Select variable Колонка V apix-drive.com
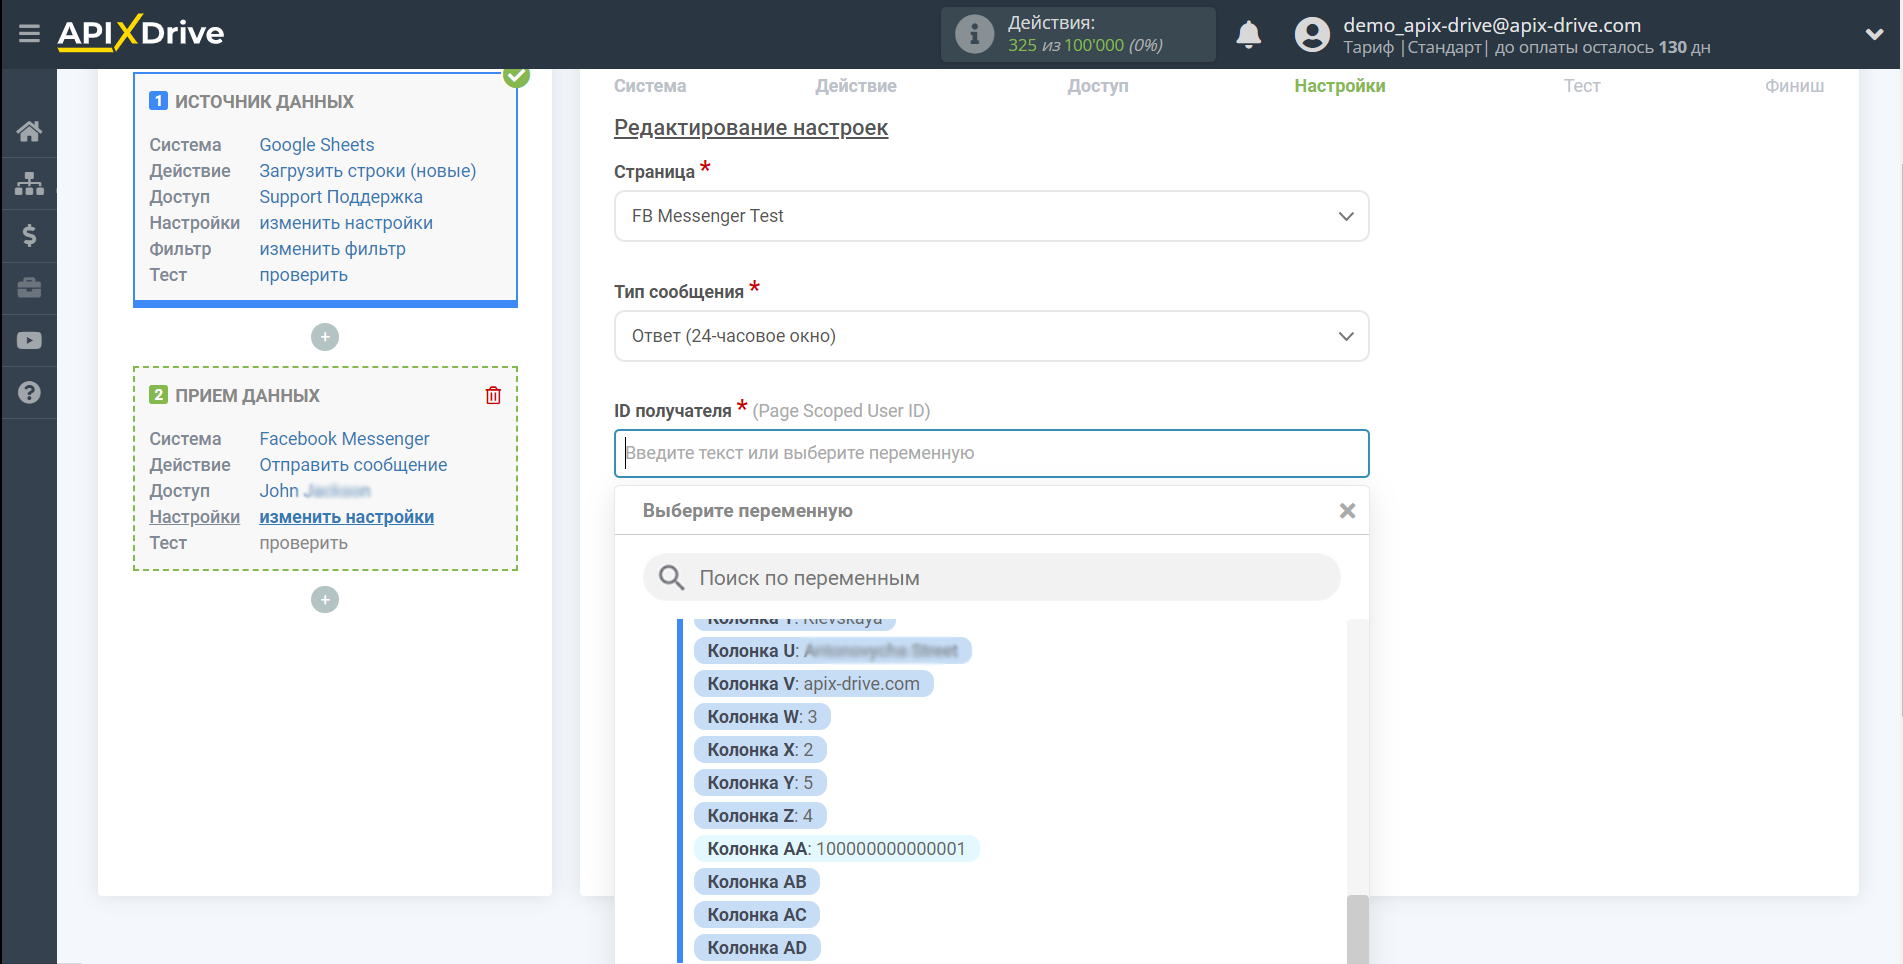1903x964 pixels. tap(813, 684)
